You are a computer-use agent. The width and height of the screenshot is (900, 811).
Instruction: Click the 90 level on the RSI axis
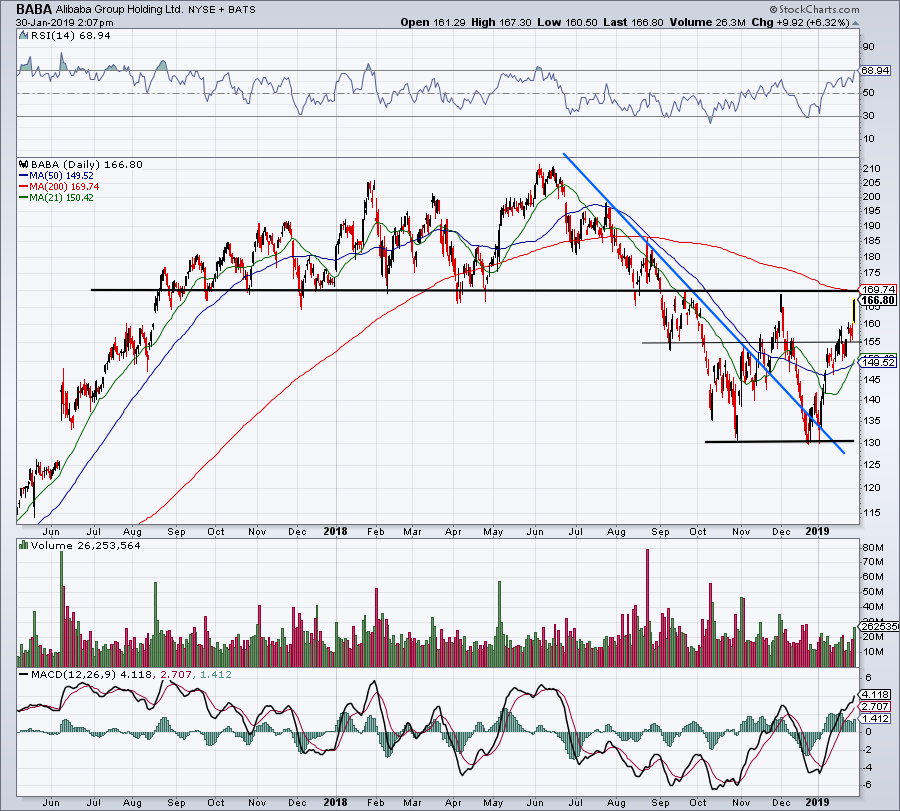[x=868, y=47]
